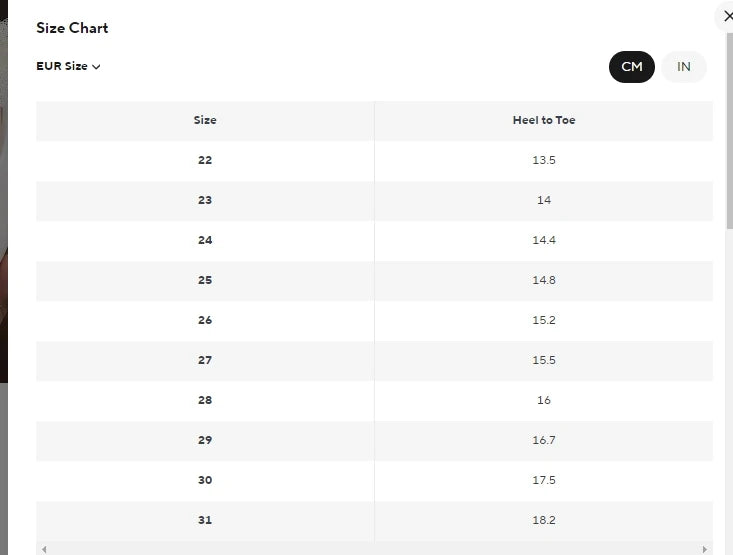Select the size 25 row
Screen dimensions: 733x555
pyautogui.click(x=205, y=280)
